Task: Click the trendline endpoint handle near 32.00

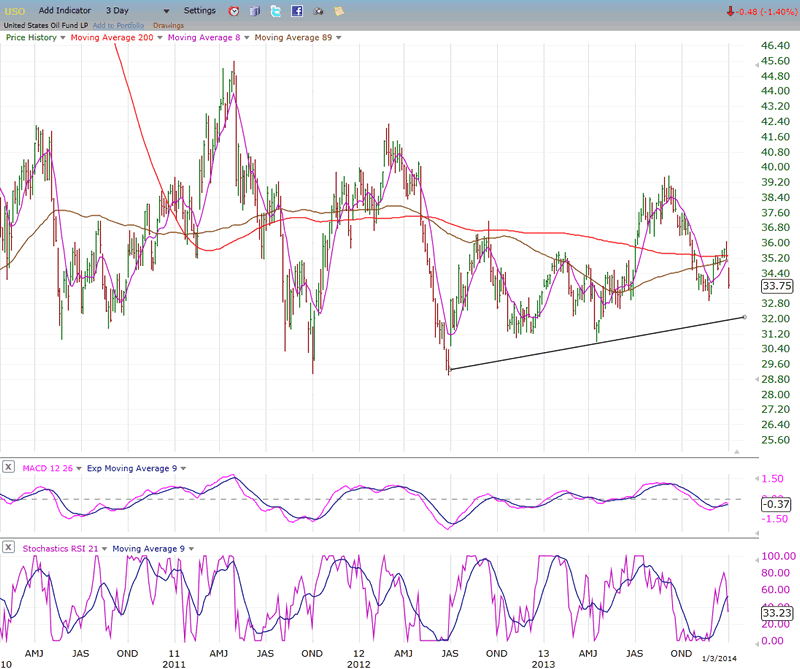Action: 744,317
